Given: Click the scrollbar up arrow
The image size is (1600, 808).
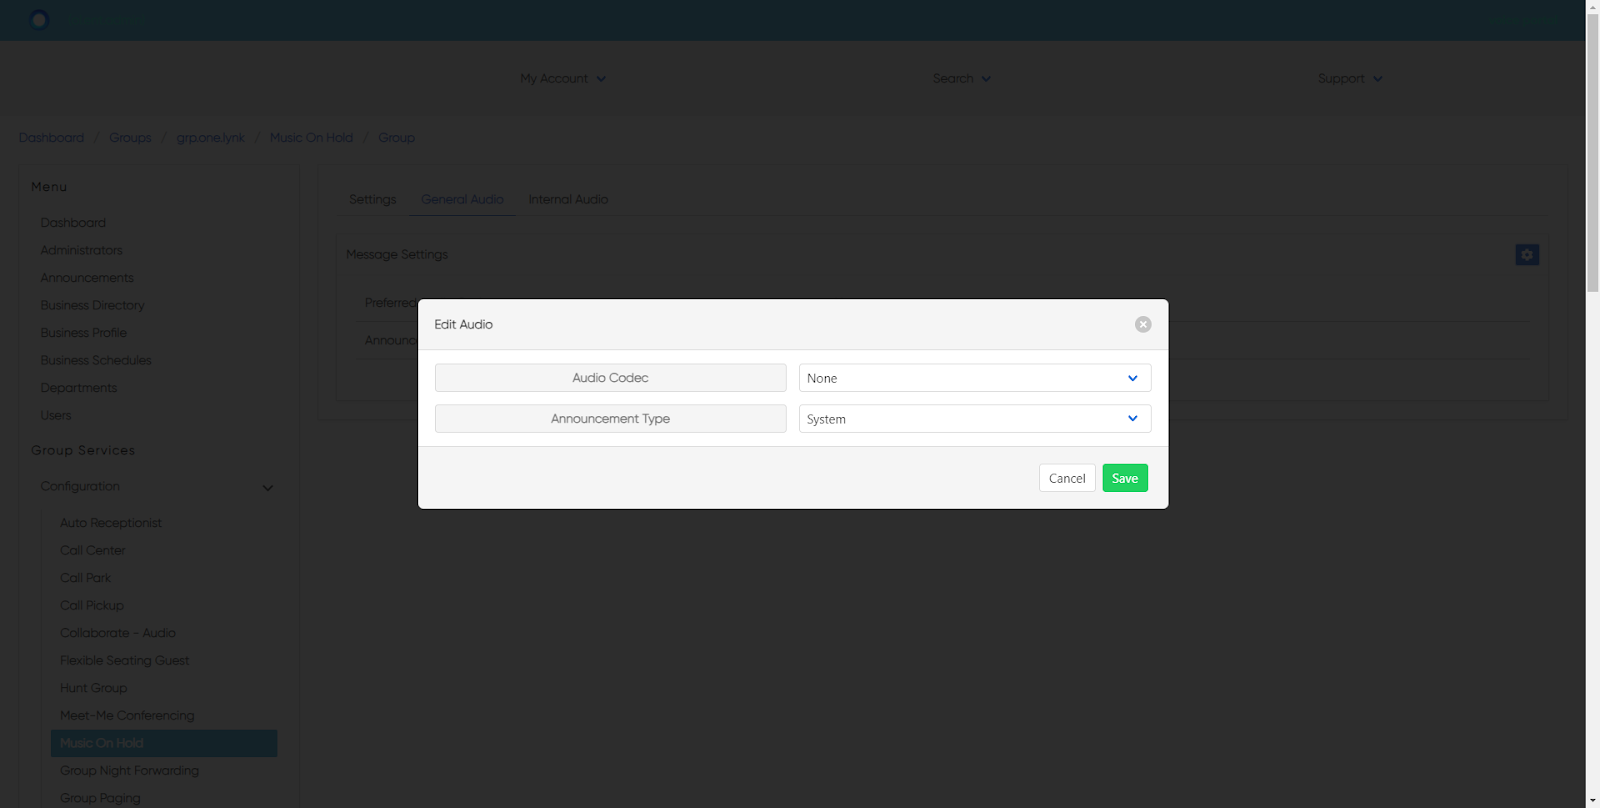Looking at the screenshot, I should [1593, 6].
